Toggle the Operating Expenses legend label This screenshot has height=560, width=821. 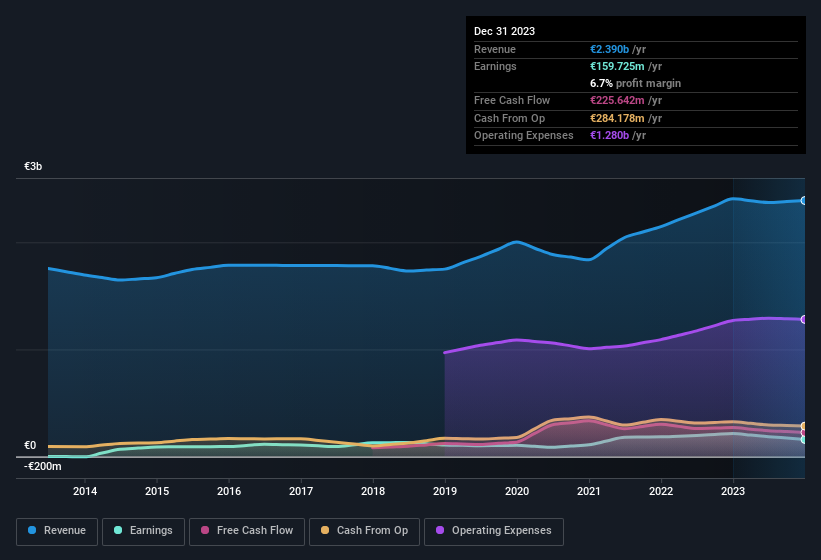[501, 530]
